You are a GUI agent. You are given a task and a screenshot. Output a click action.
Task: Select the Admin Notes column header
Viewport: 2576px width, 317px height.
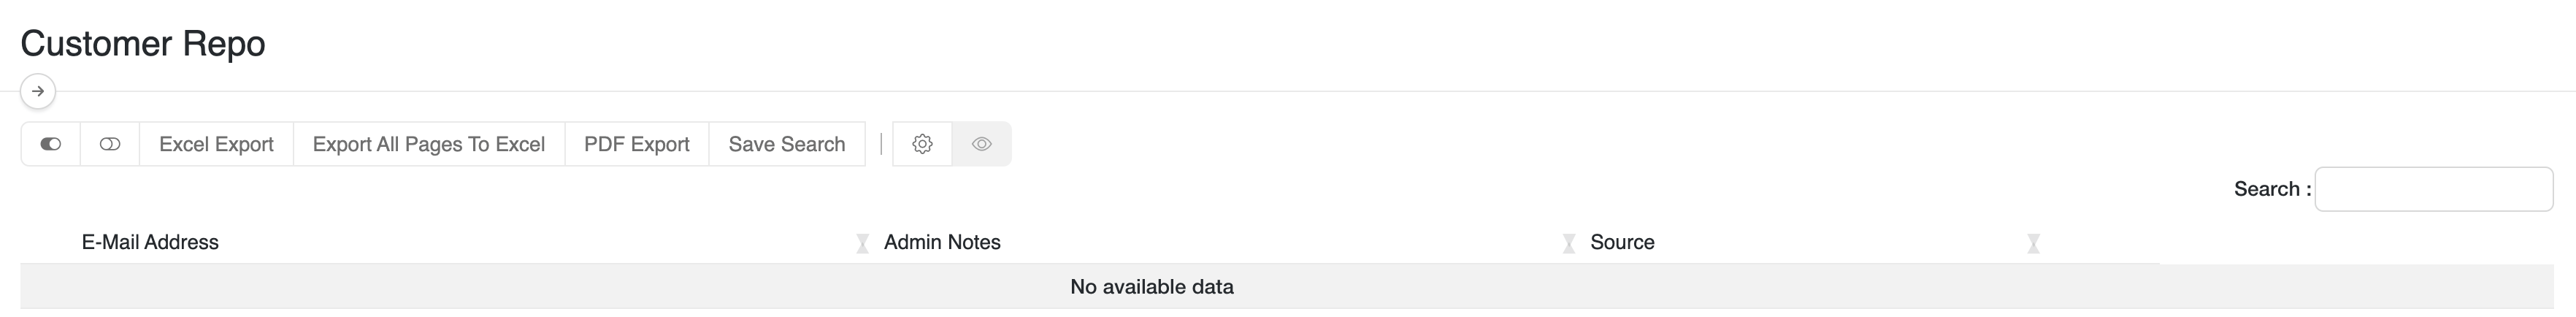(942, 242)
